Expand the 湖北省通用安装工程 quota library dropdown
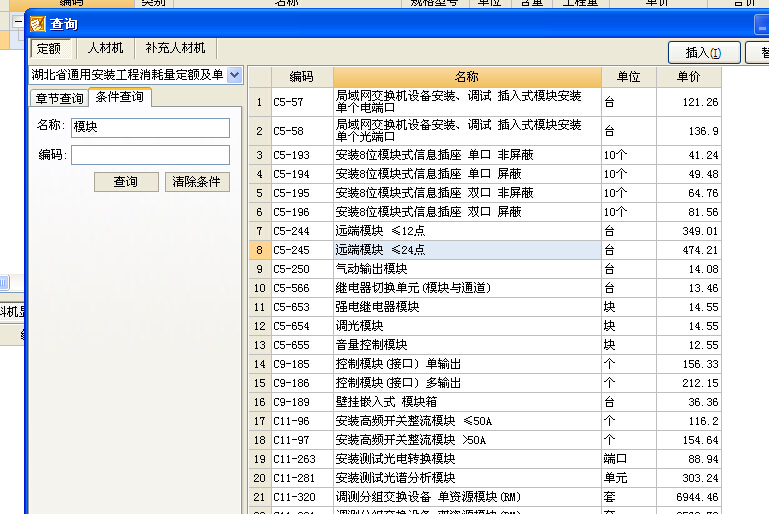Viewport: 769px width, 514px height. click(x=234, y=75)
